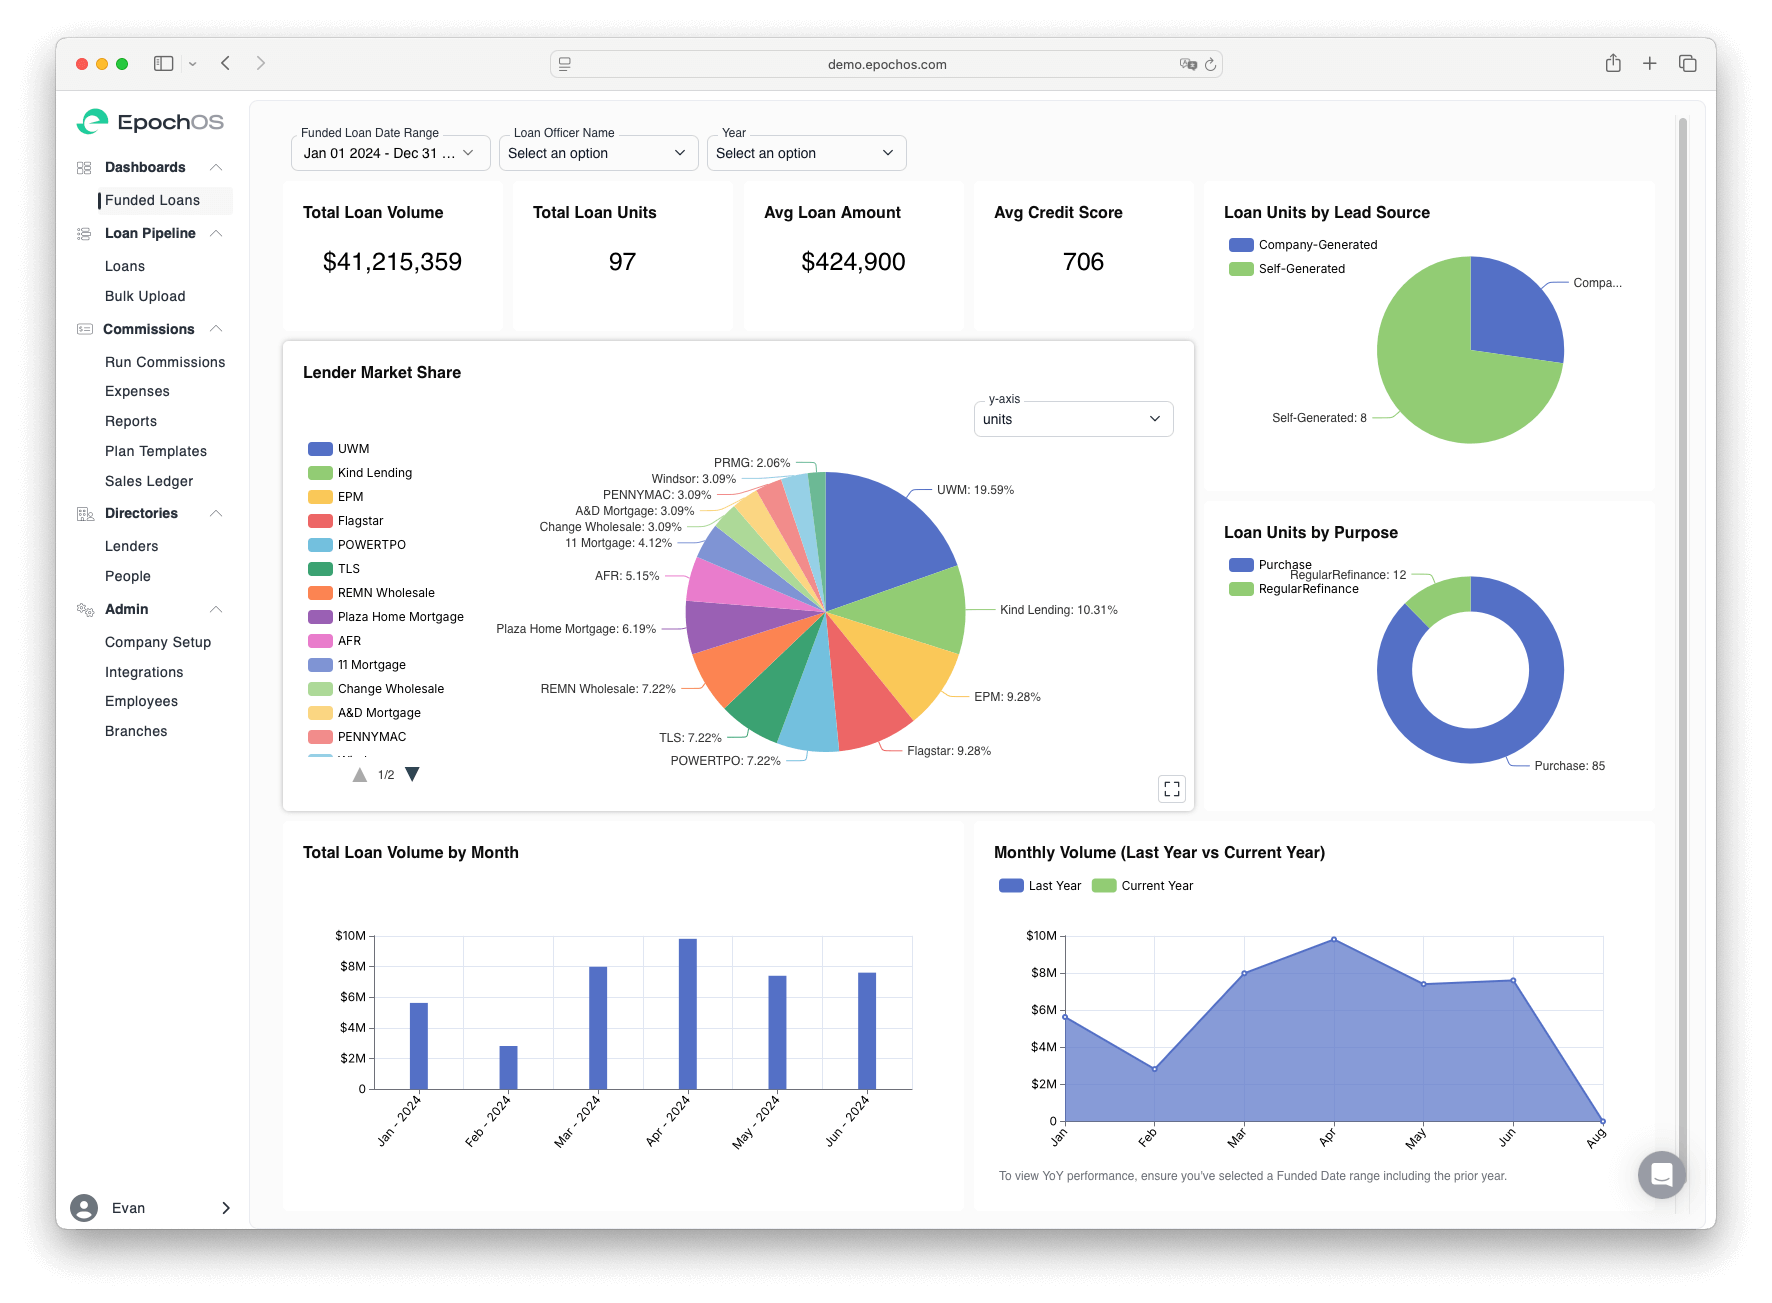Open the Expenses page
The width and height of the screenshot is (1772, 1303).
coord(137,391)
